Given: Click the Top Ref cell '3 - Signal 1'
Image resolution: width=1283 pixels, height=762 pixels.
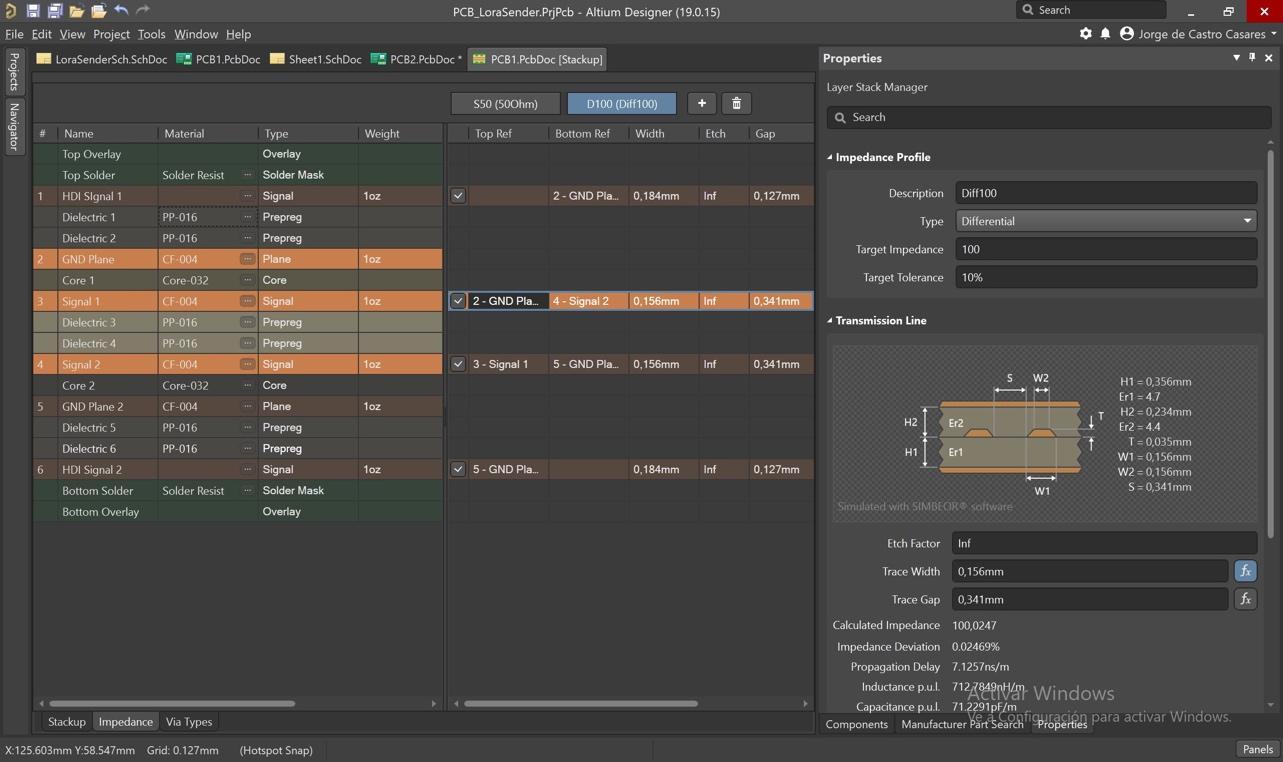Looking at the screenshot, I should (x=508, y=364).
